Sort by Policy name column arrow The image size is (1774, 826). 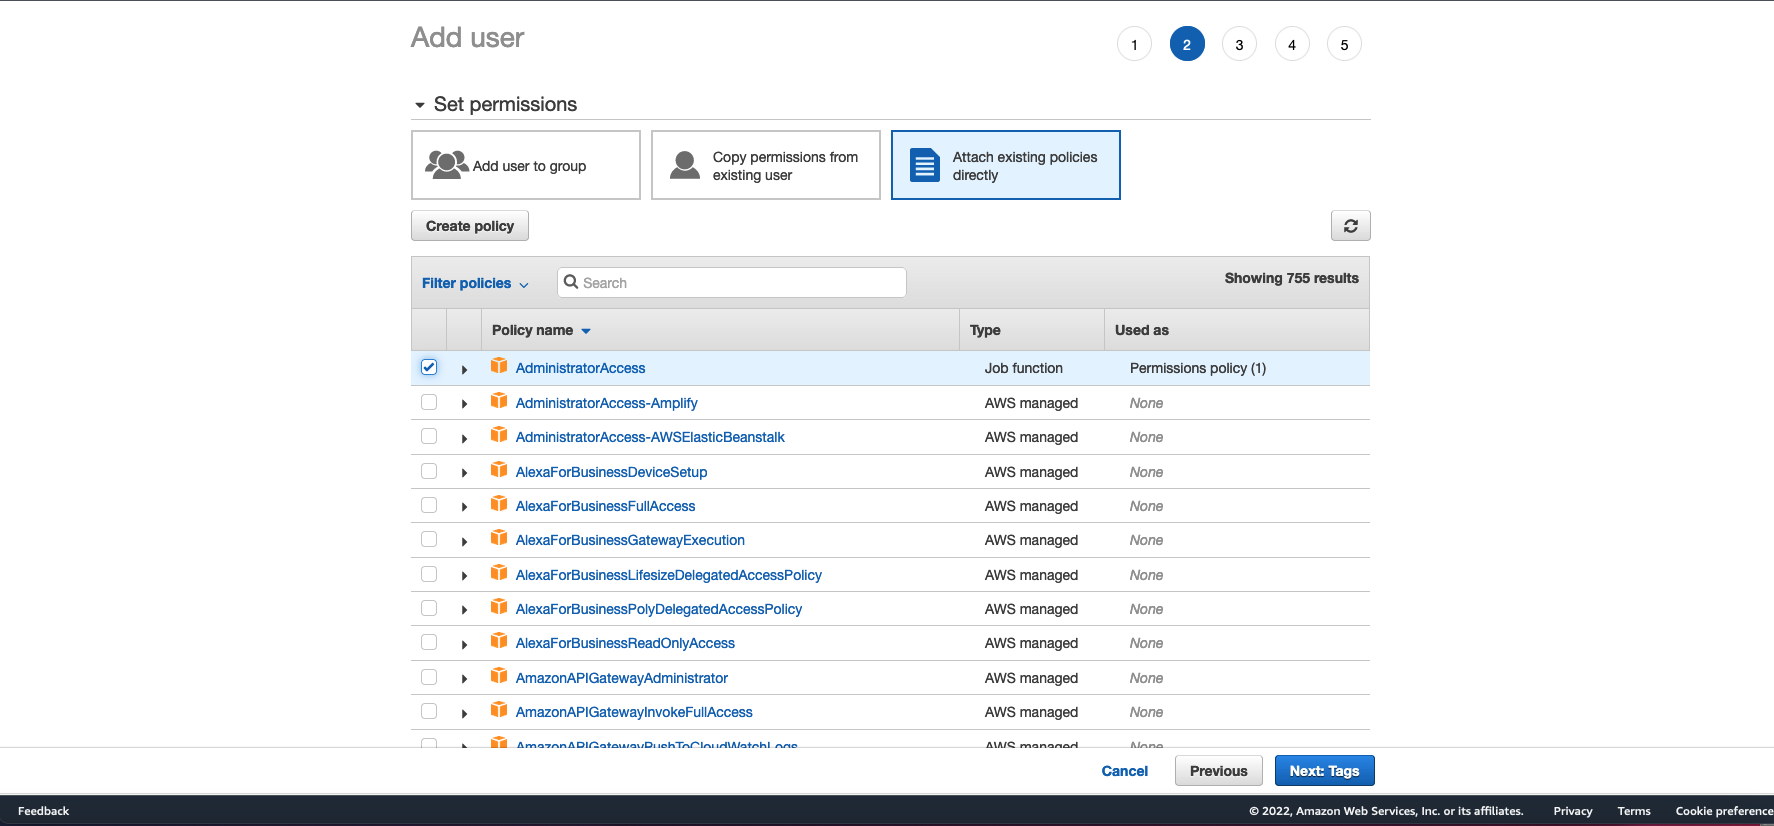pyautogui.click(x=586, y=331)
